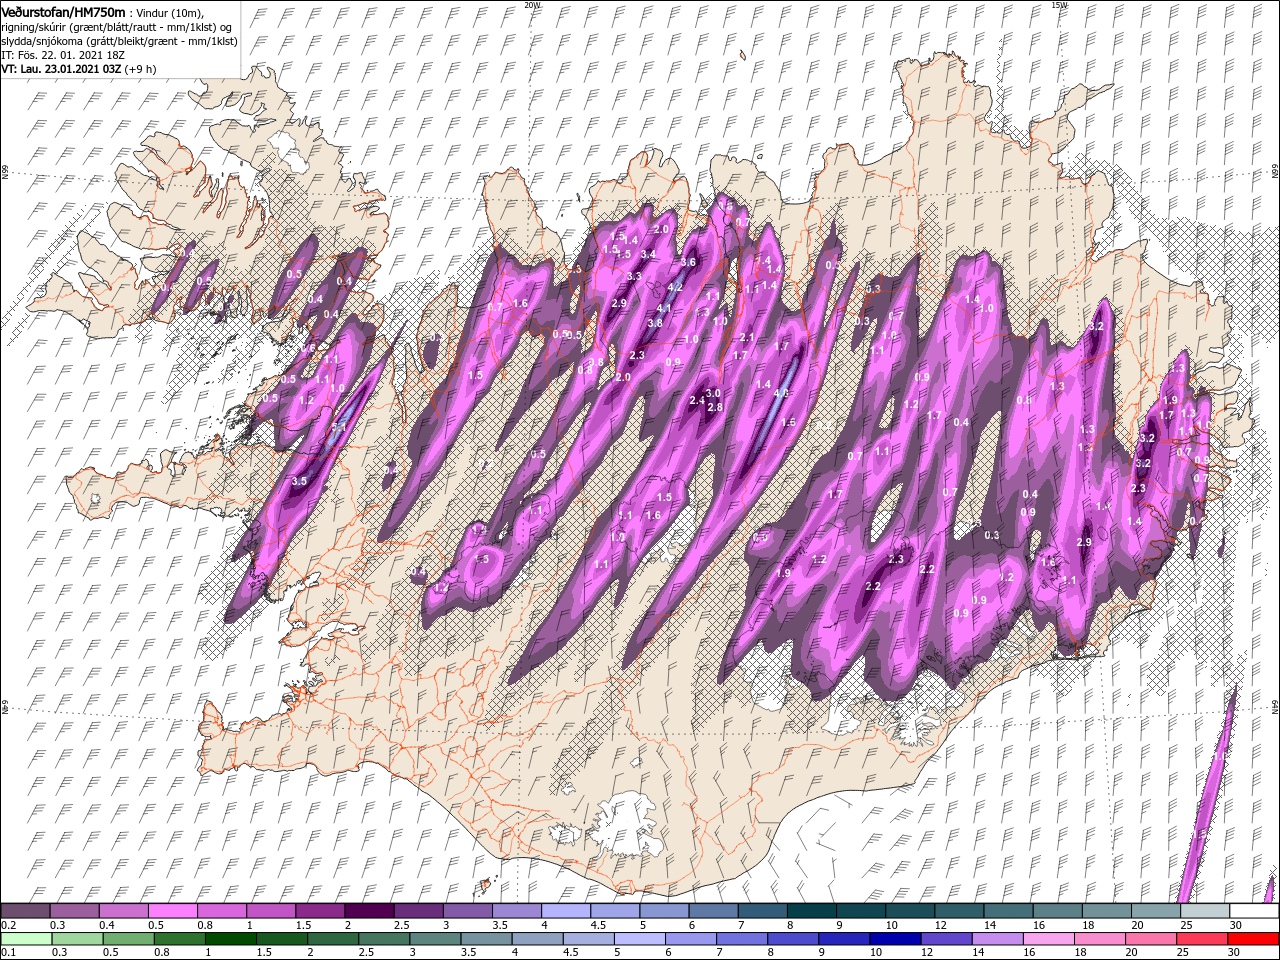Click pale green swatch between 0.1 and 0.3, lower legend

tap(28, 939)
